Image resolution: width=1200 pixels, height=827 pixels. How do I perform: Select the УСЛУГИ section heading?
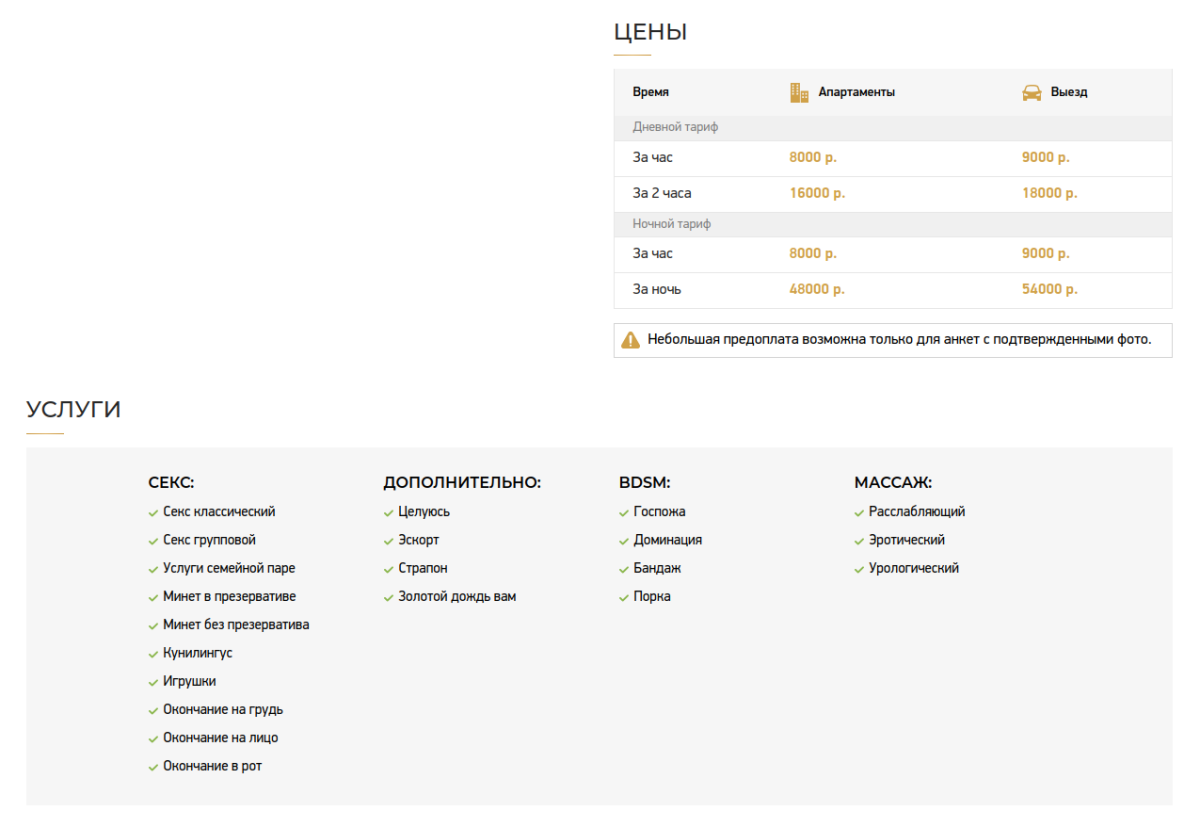click(x=73, y=409)
